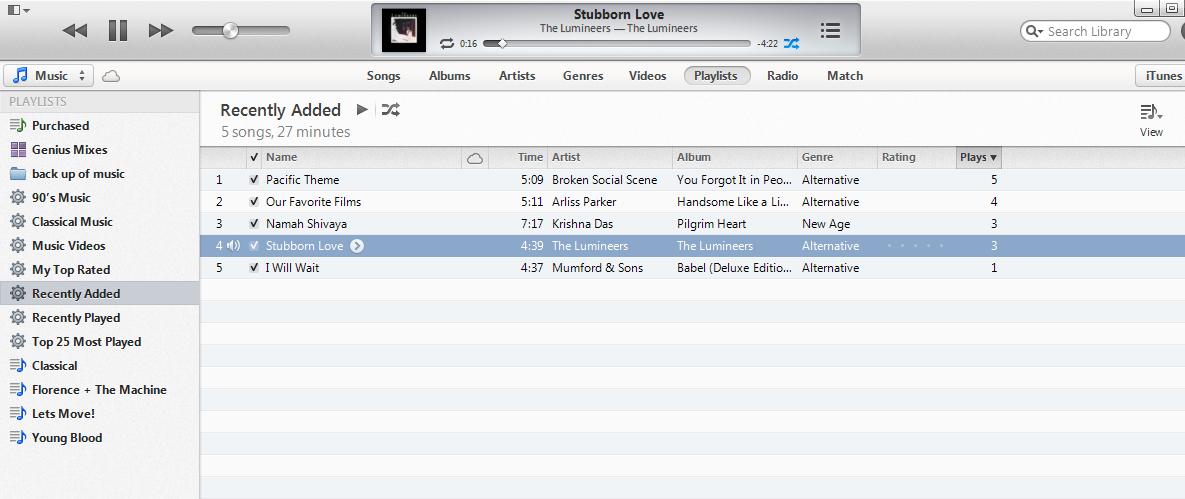
Task: Shuffle the Recently Added playlist
Action: [x=391, y=110]
